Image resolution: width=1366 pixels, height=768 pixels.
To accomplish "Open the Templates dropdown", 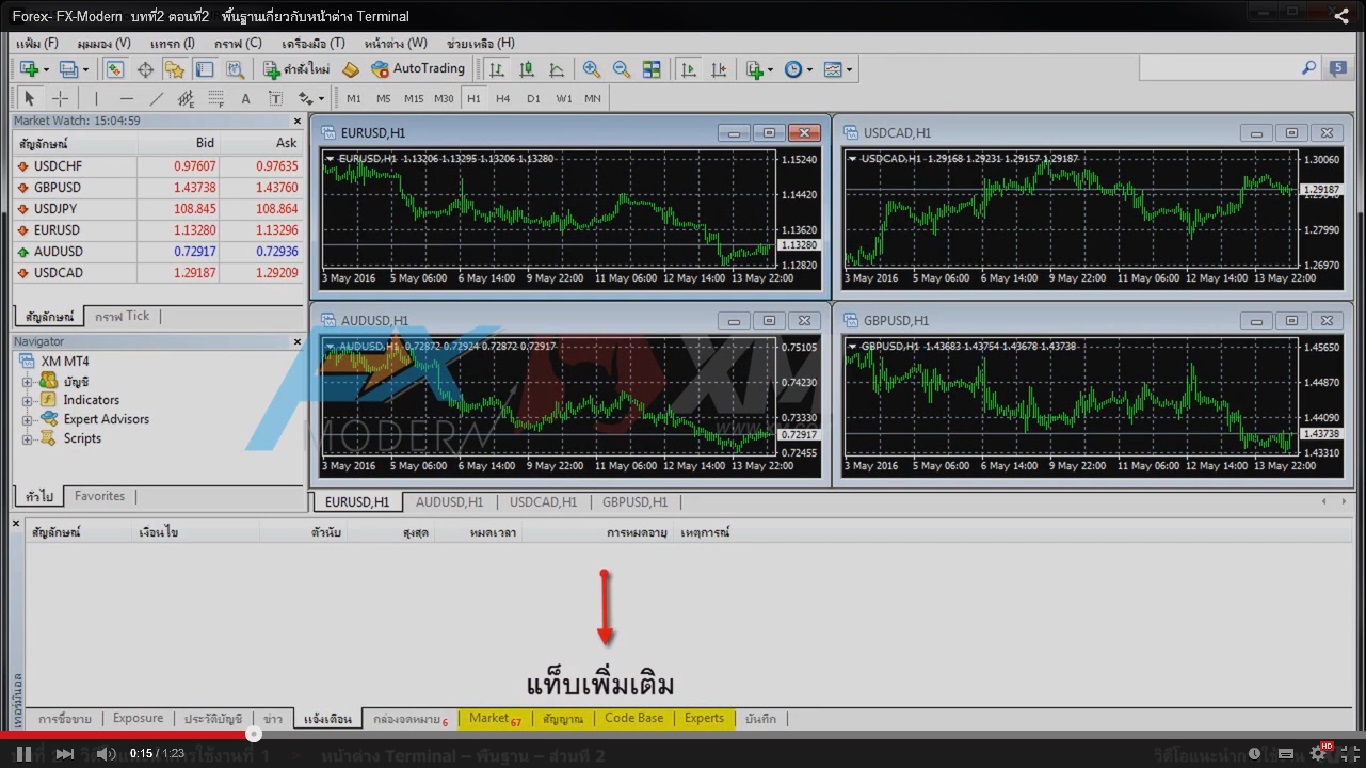I will [x=837, y=69].
